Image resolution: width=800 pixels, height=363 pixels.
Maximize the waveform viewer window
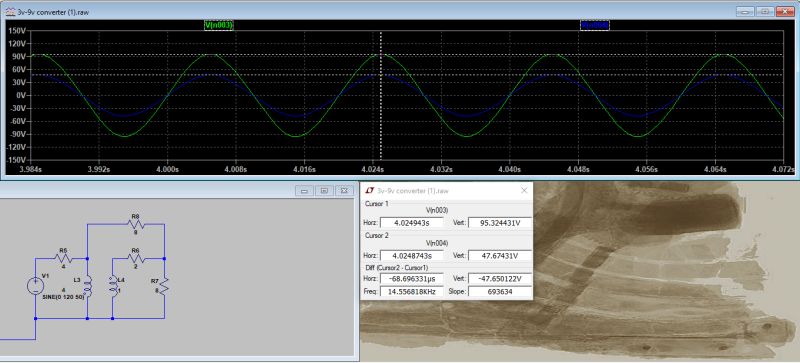765,11
